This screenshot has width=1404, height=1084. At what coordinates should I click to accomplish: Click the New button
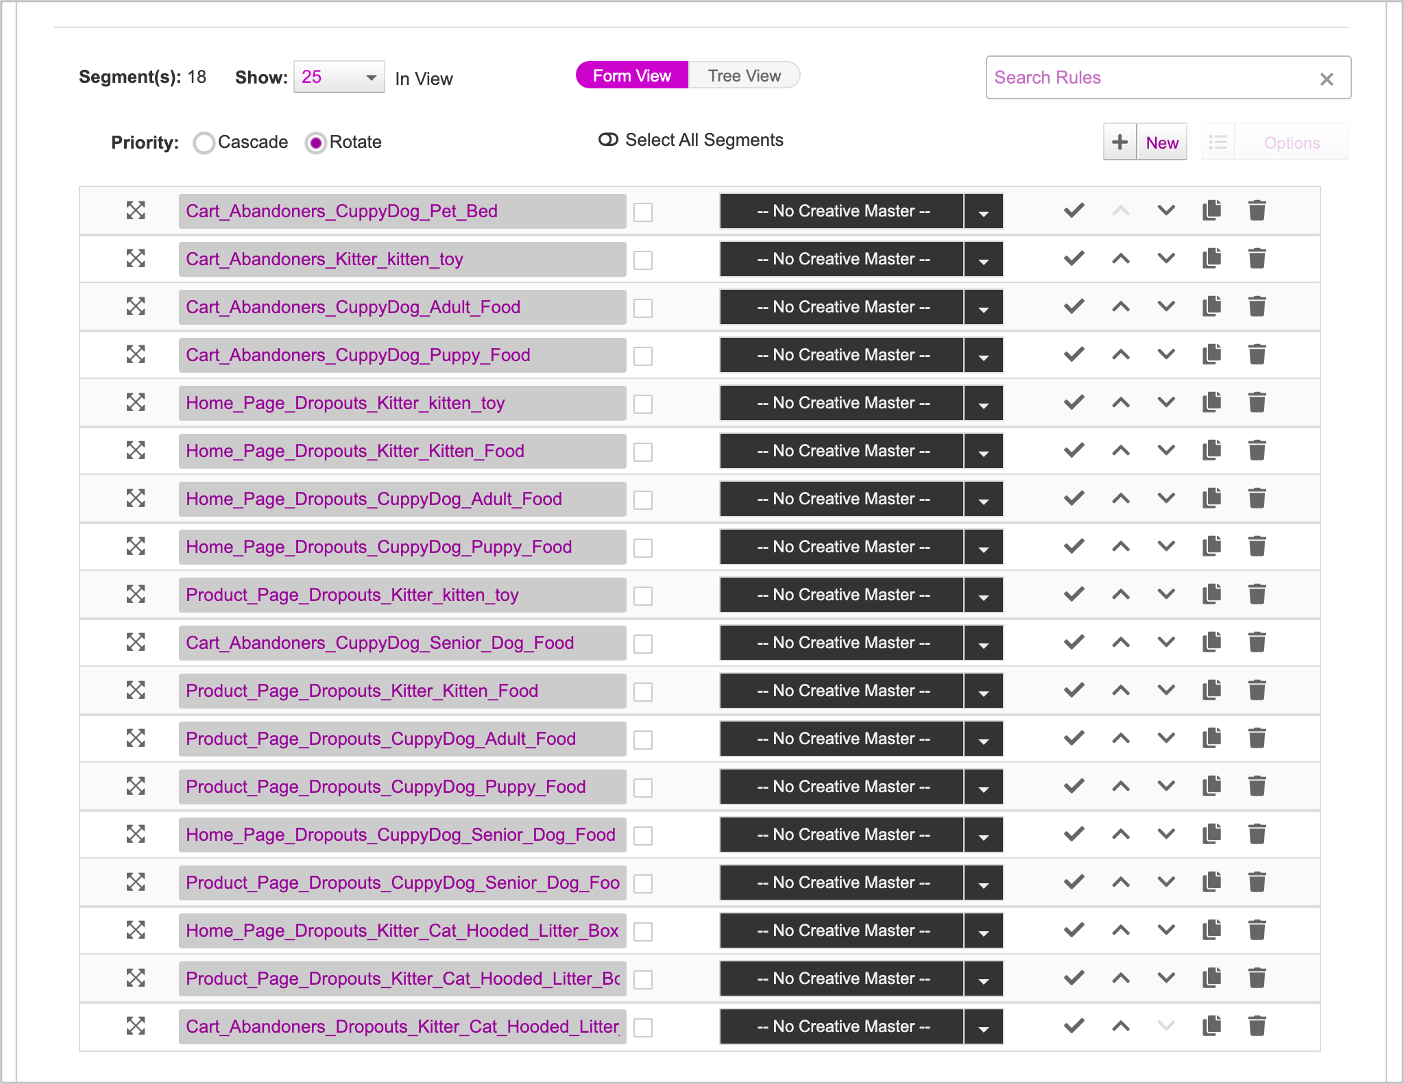pyautogui.click(x=1162, y=142)
